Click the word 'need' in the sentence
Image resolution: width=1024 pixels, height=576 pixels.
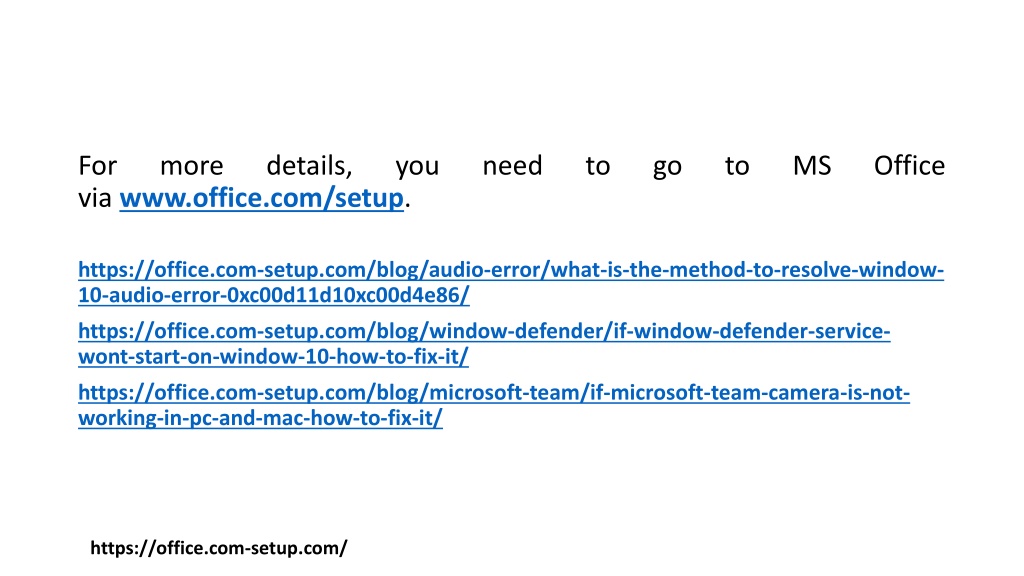[513, 166]
